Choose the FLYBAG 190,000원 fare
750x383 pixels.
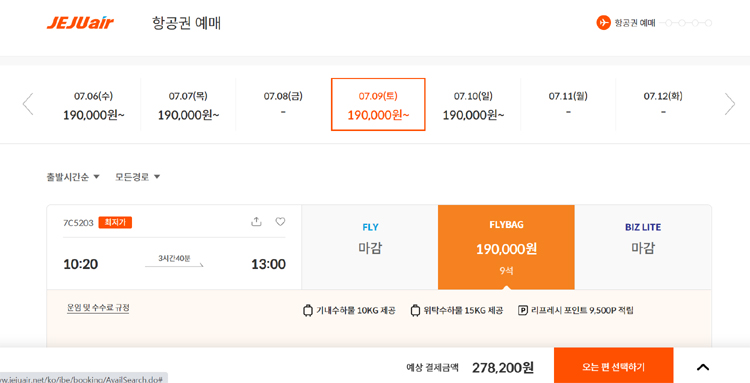tap(506, 247)
